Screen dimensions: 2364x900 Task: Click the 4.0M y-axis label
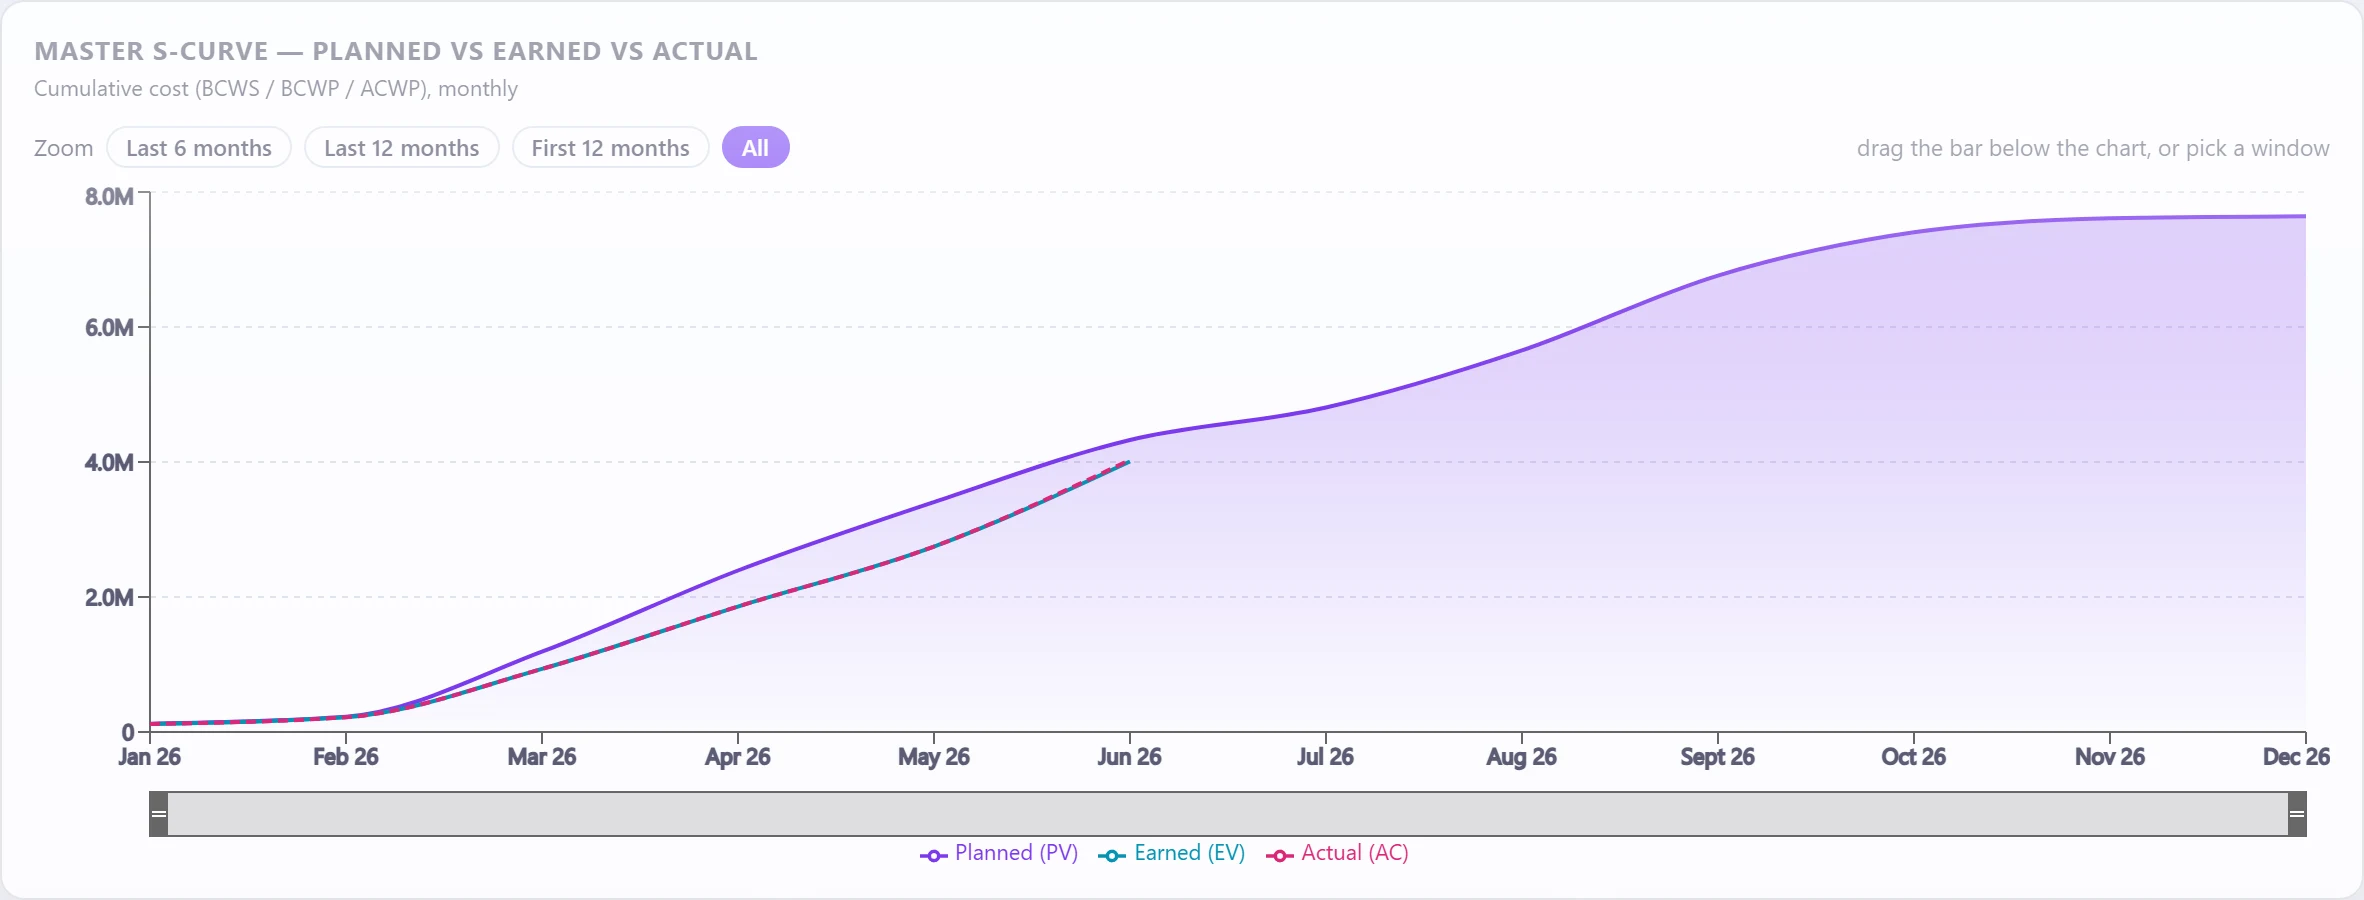point(109,463)
